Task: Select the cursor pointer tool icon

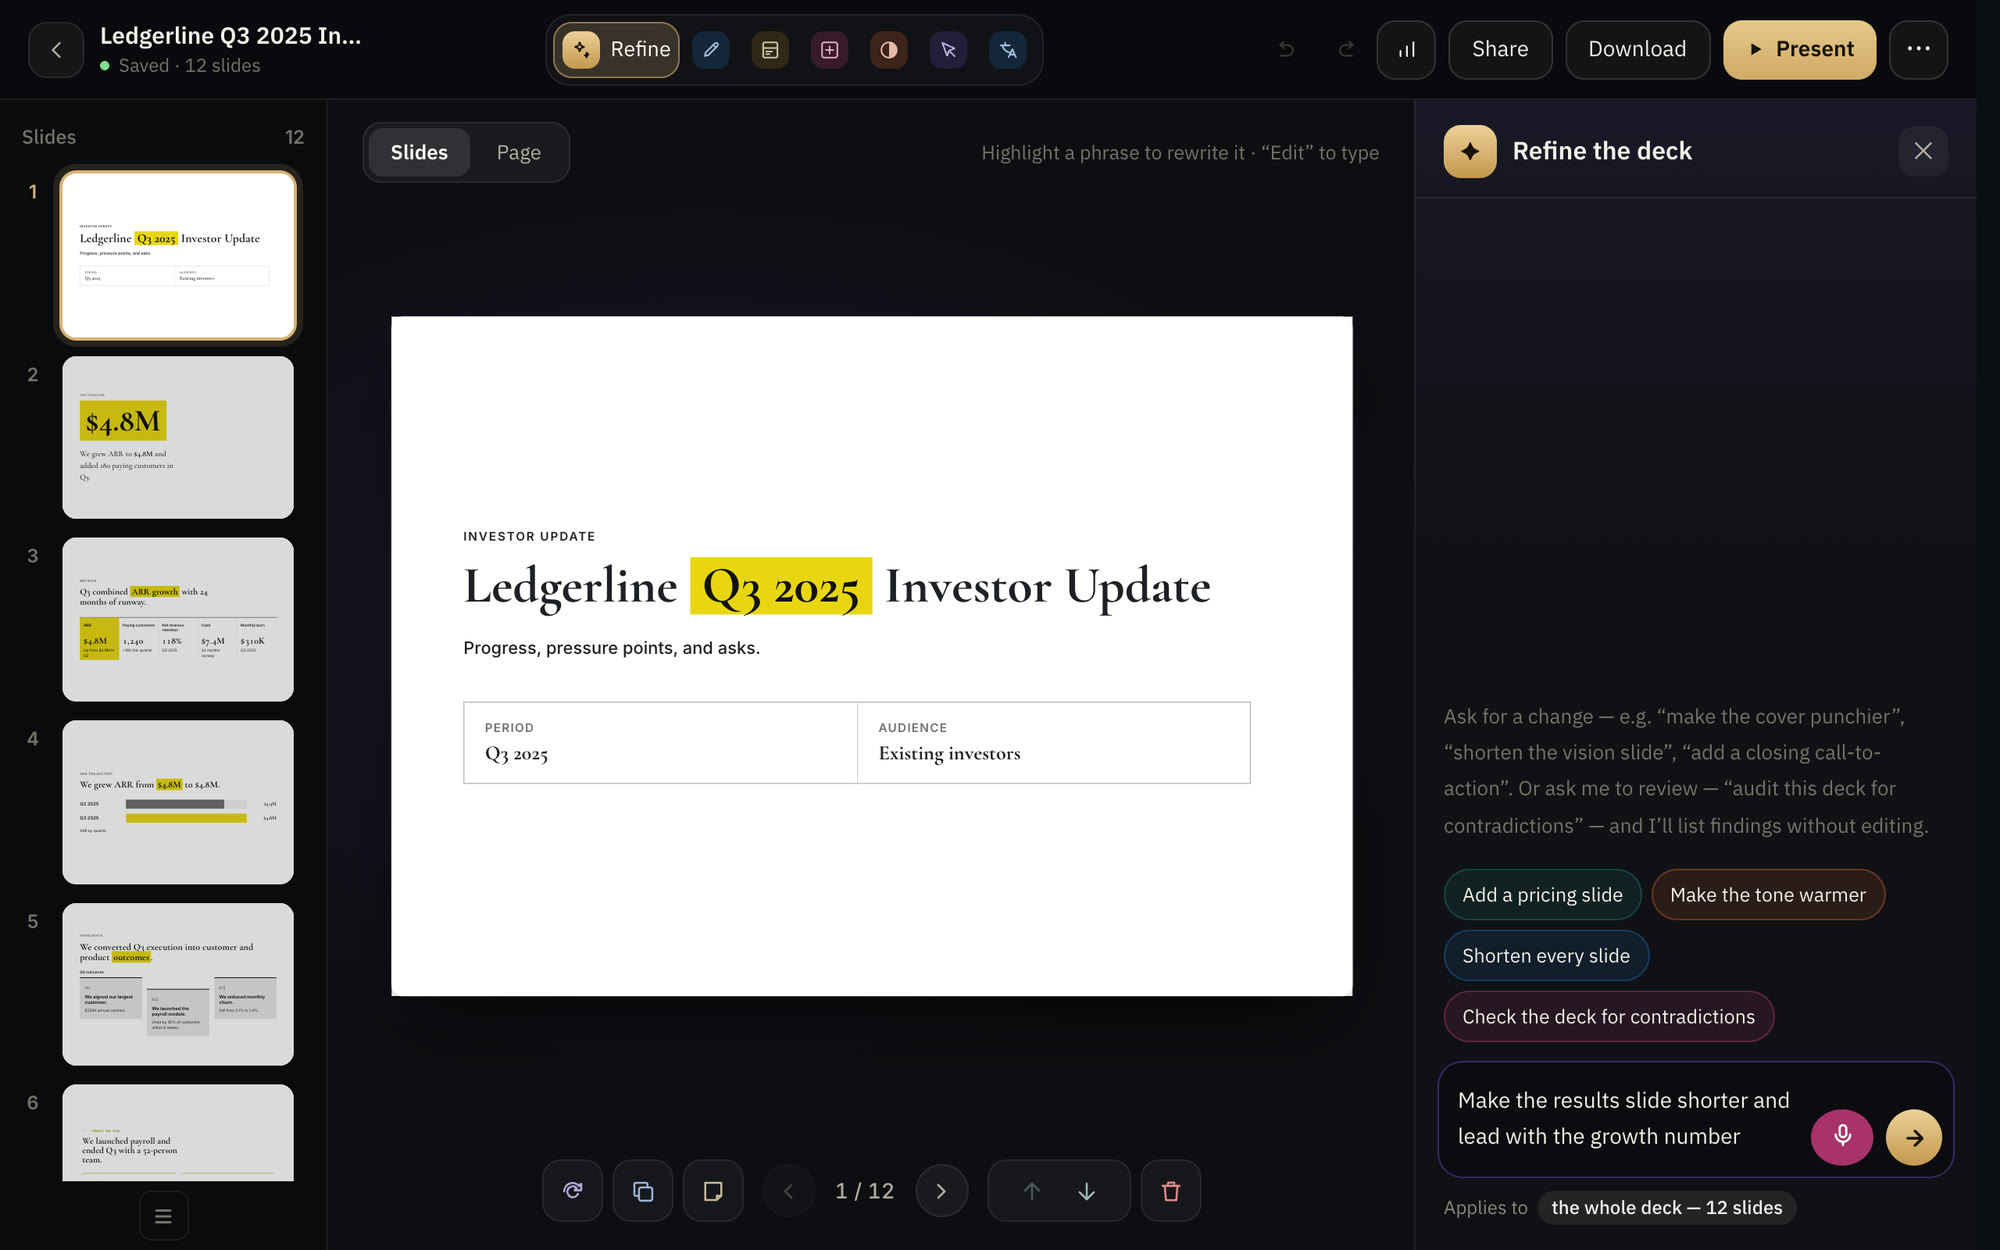Action: pos(948,50)
